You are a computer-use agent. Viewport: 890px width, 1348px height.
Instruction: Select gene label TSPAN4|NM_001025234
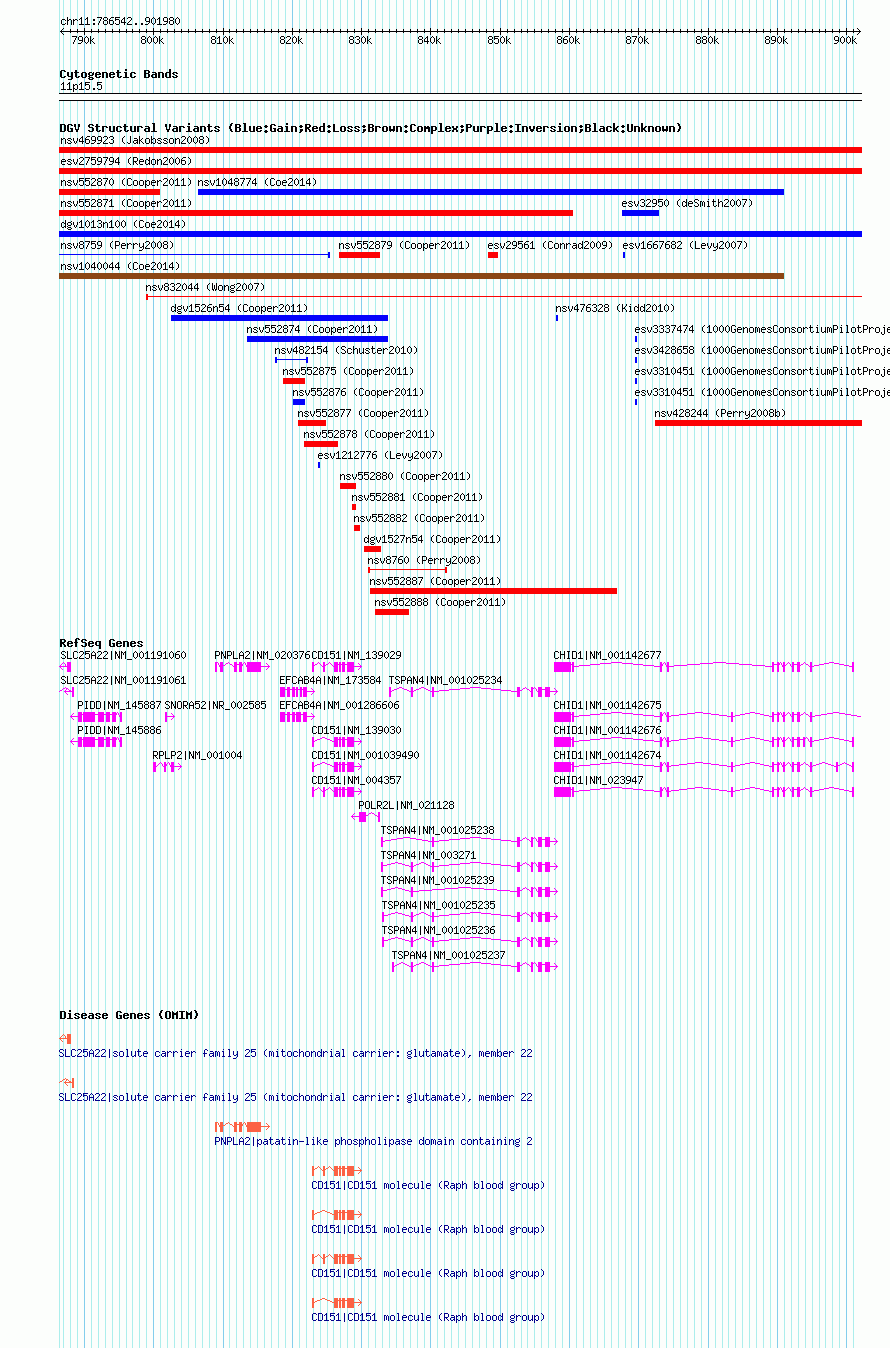(446, 680)
